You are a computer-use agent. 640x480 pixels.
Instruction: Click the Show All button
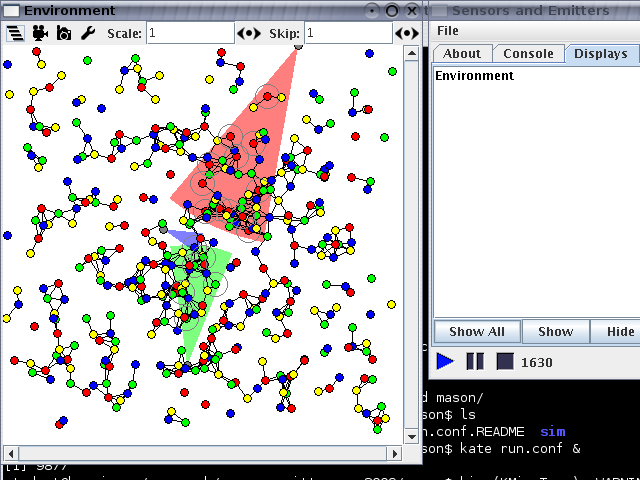pyautogui.click(x=476, y=331)
